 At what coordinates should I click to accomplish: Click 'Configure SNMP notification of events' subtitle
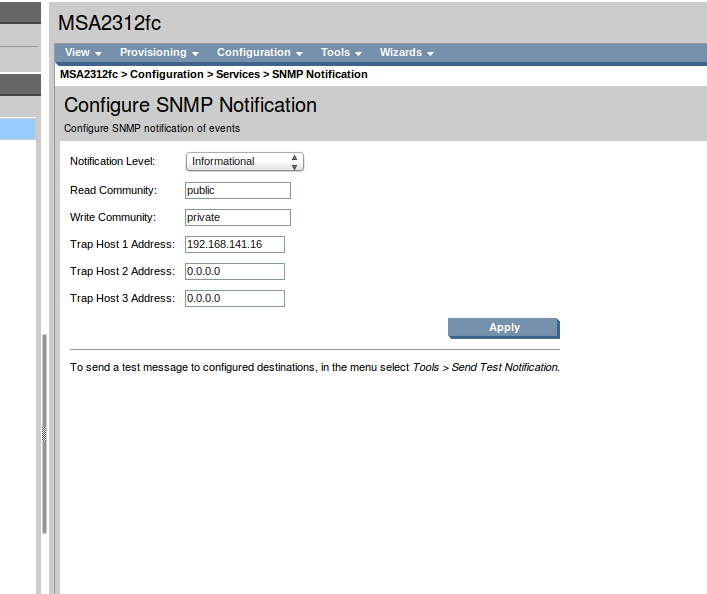[x=152, y=129]
